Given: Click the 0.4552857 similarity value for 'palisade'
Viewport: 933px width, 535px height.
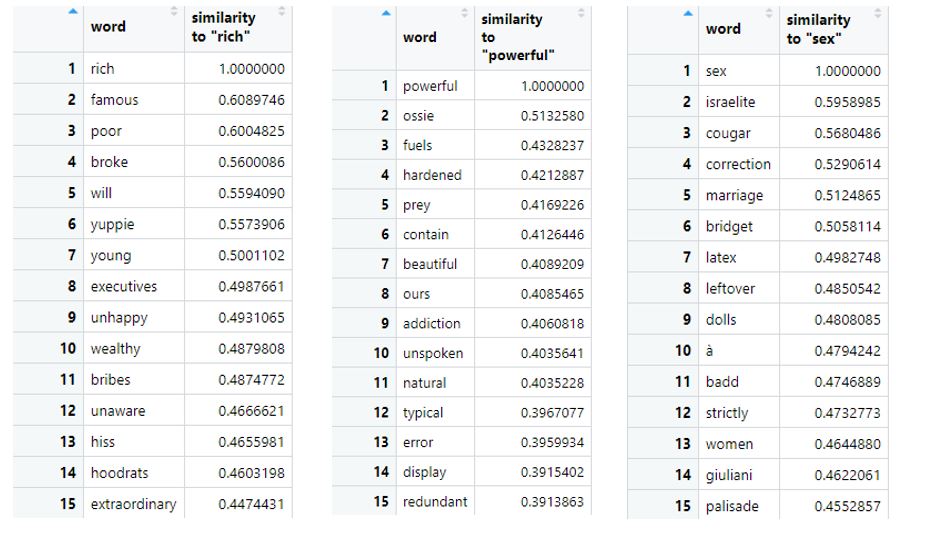Looking at the screenshot, I should click(848, 506).
